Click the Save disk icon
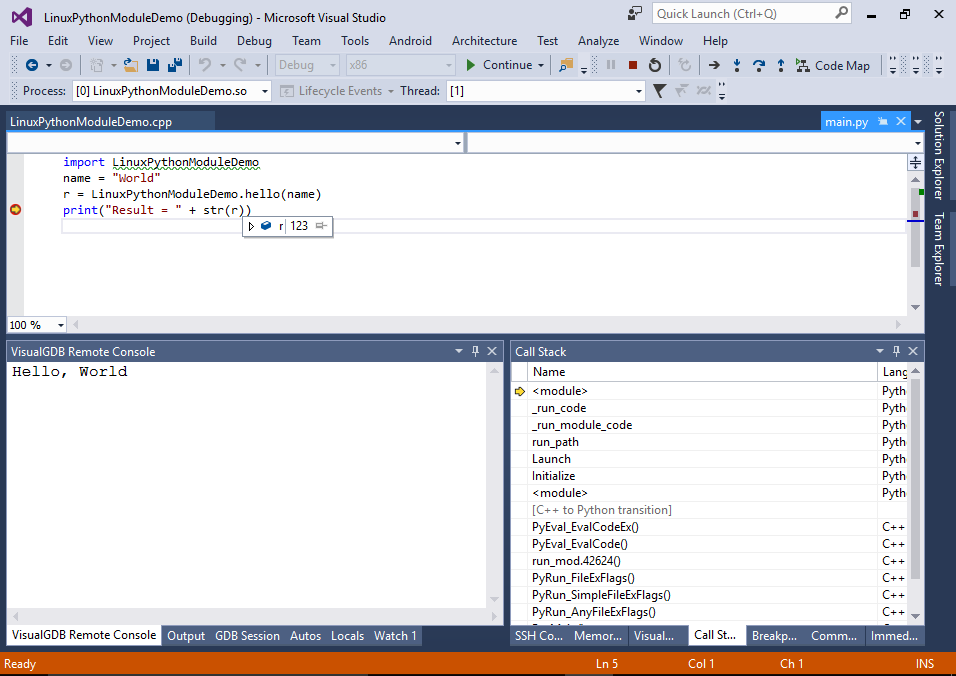The image size is (956, 676). click(x=153, y=65)
